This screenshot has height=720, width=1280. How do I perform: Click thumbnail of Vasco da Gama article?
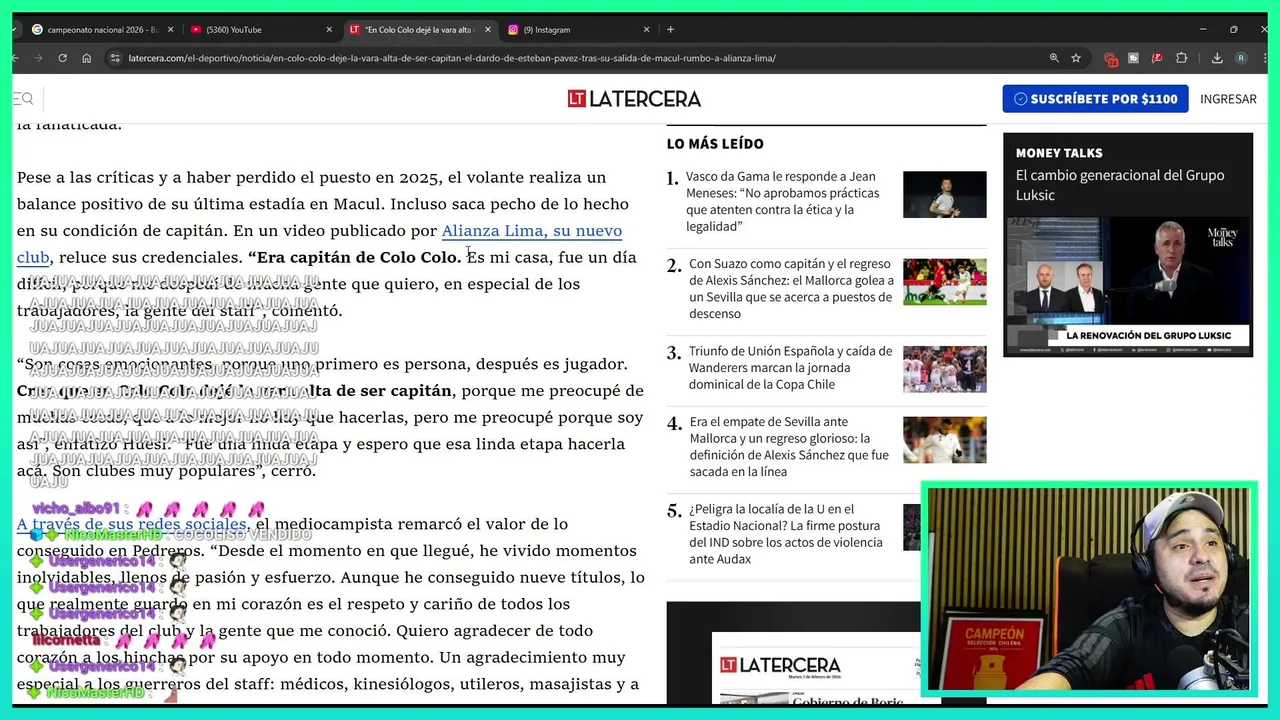pyautogui.click(x=944, y=194)
